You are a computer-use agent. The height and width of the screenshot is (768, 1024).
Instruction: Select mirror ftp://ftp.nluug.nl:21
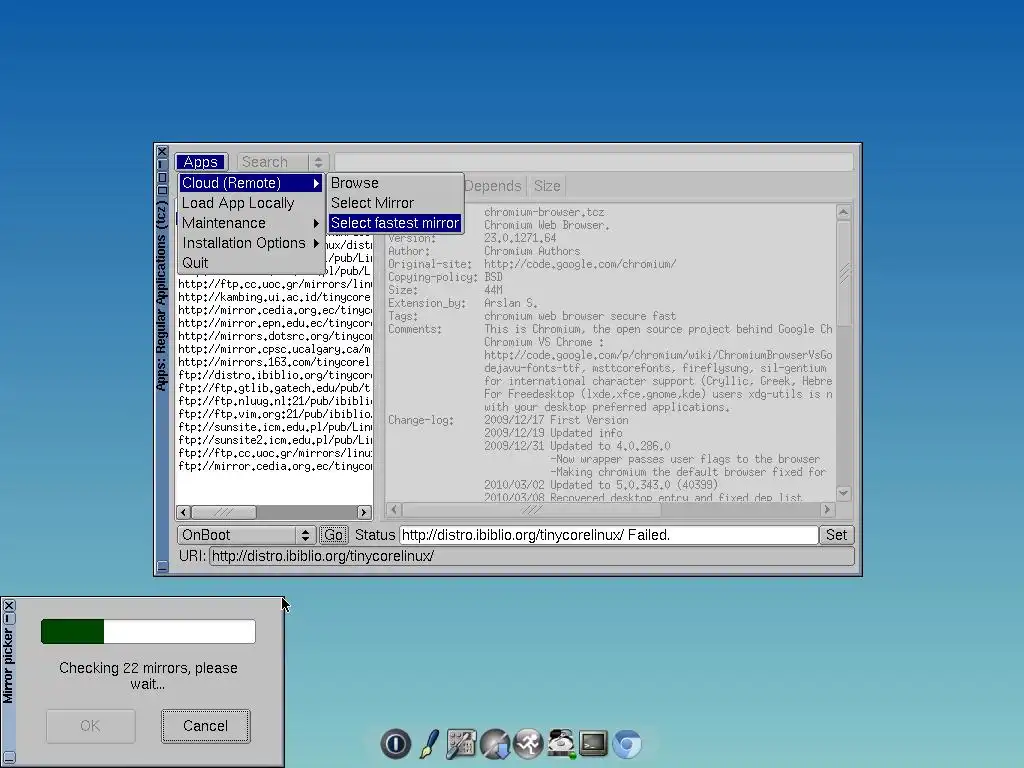pyautogui.click(x=274, y=401)
